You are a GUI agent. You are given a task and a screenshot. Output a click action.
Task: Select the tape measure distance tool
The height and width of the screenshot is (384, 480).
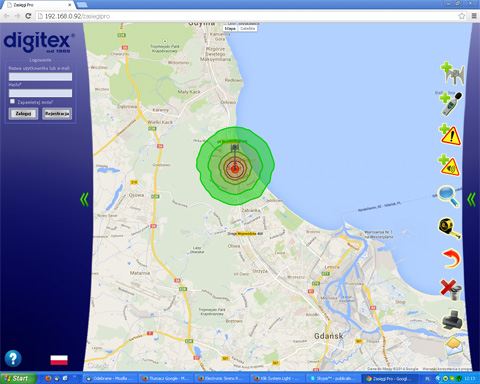[x=449, y=228]
